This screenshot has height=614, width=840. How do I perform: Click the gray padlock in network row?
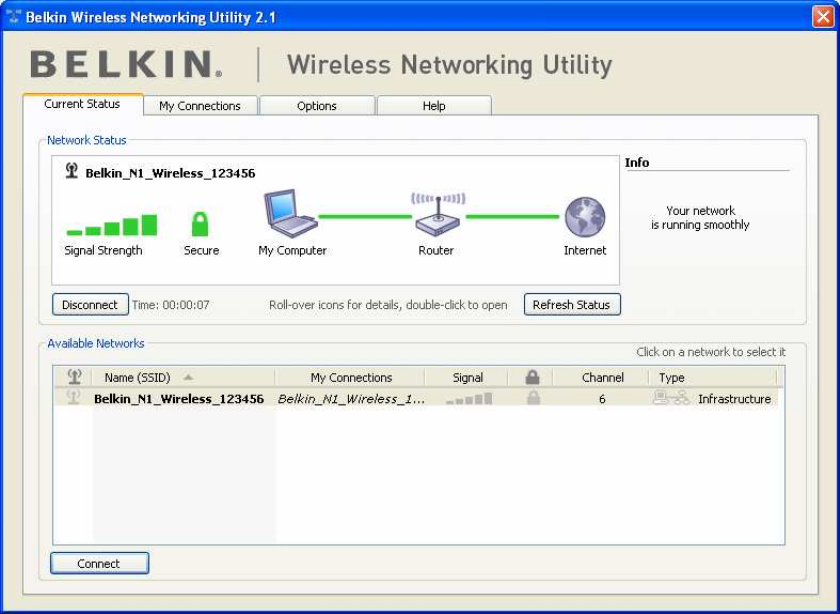pos(533,398)
